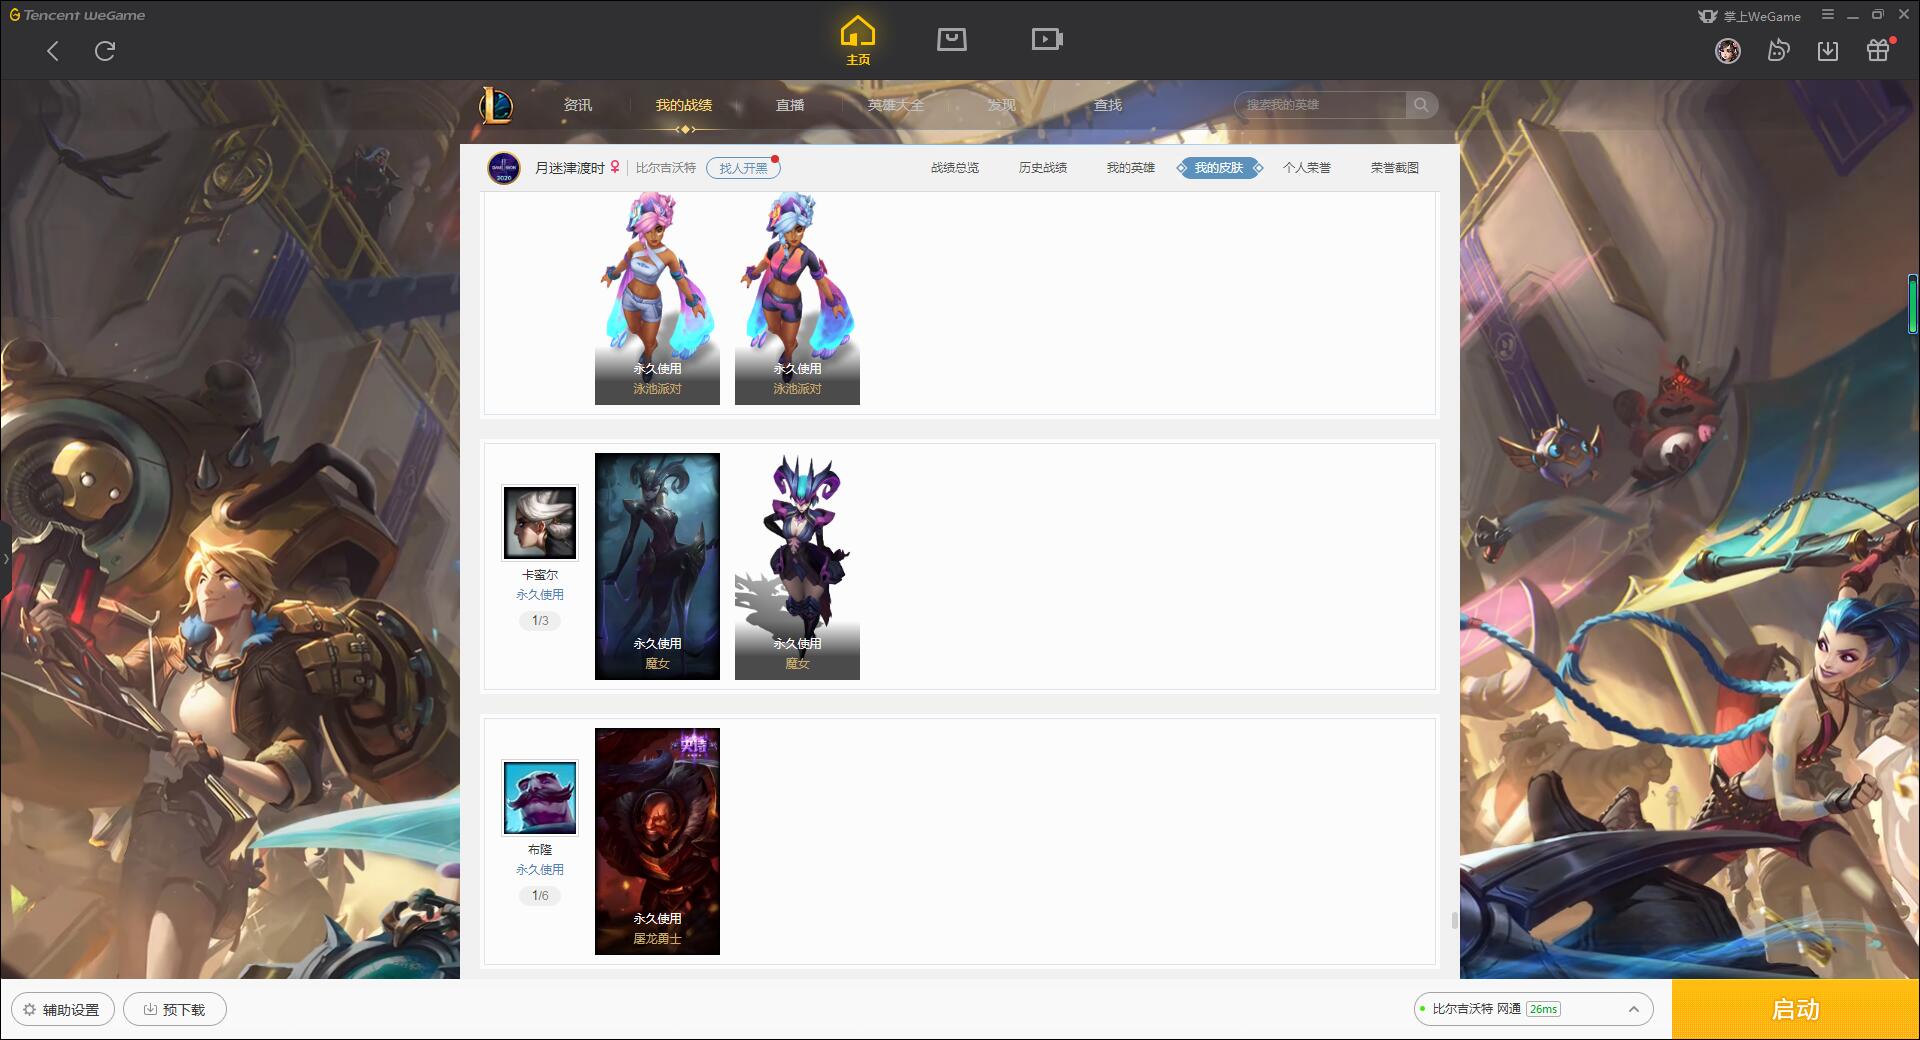Expand the left side panel arrow
This screenshot has width=1920, height=1040.
(x=5, y=559)
